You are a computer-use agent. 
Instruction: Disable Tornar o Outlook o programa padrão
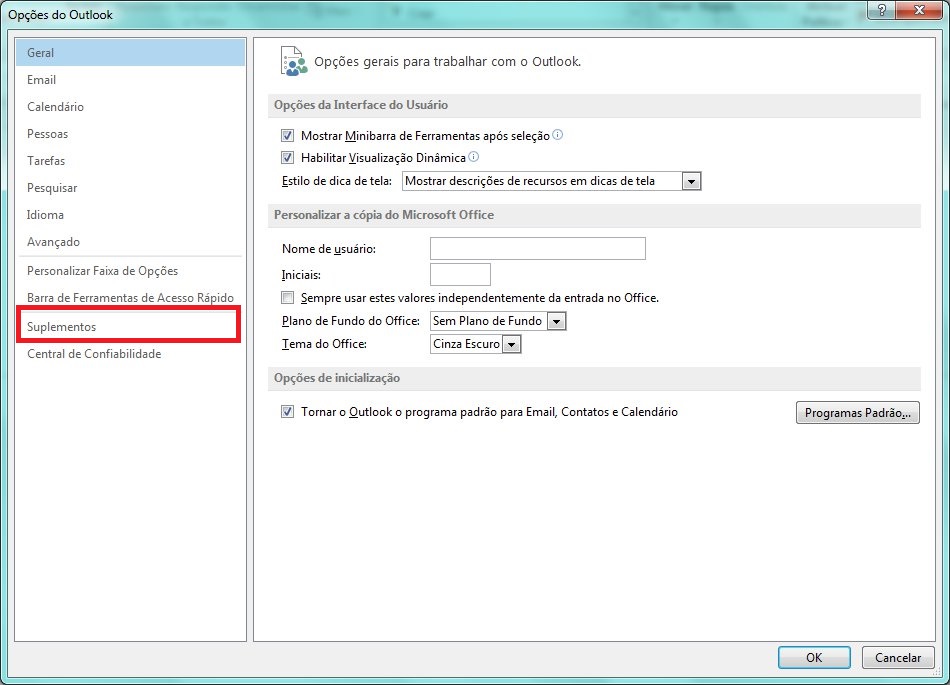point(287,412)
